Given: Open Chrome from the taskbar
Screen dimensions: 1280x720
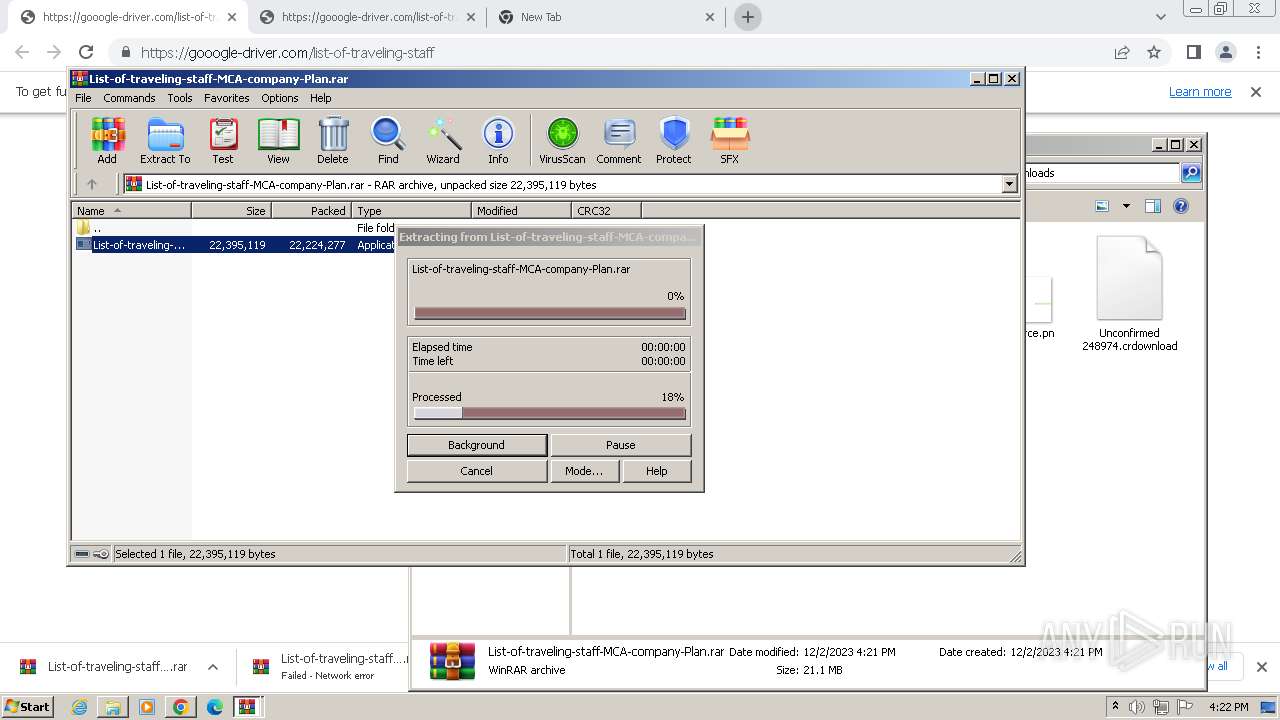Looking at the screenshot, I should [181, 707].
